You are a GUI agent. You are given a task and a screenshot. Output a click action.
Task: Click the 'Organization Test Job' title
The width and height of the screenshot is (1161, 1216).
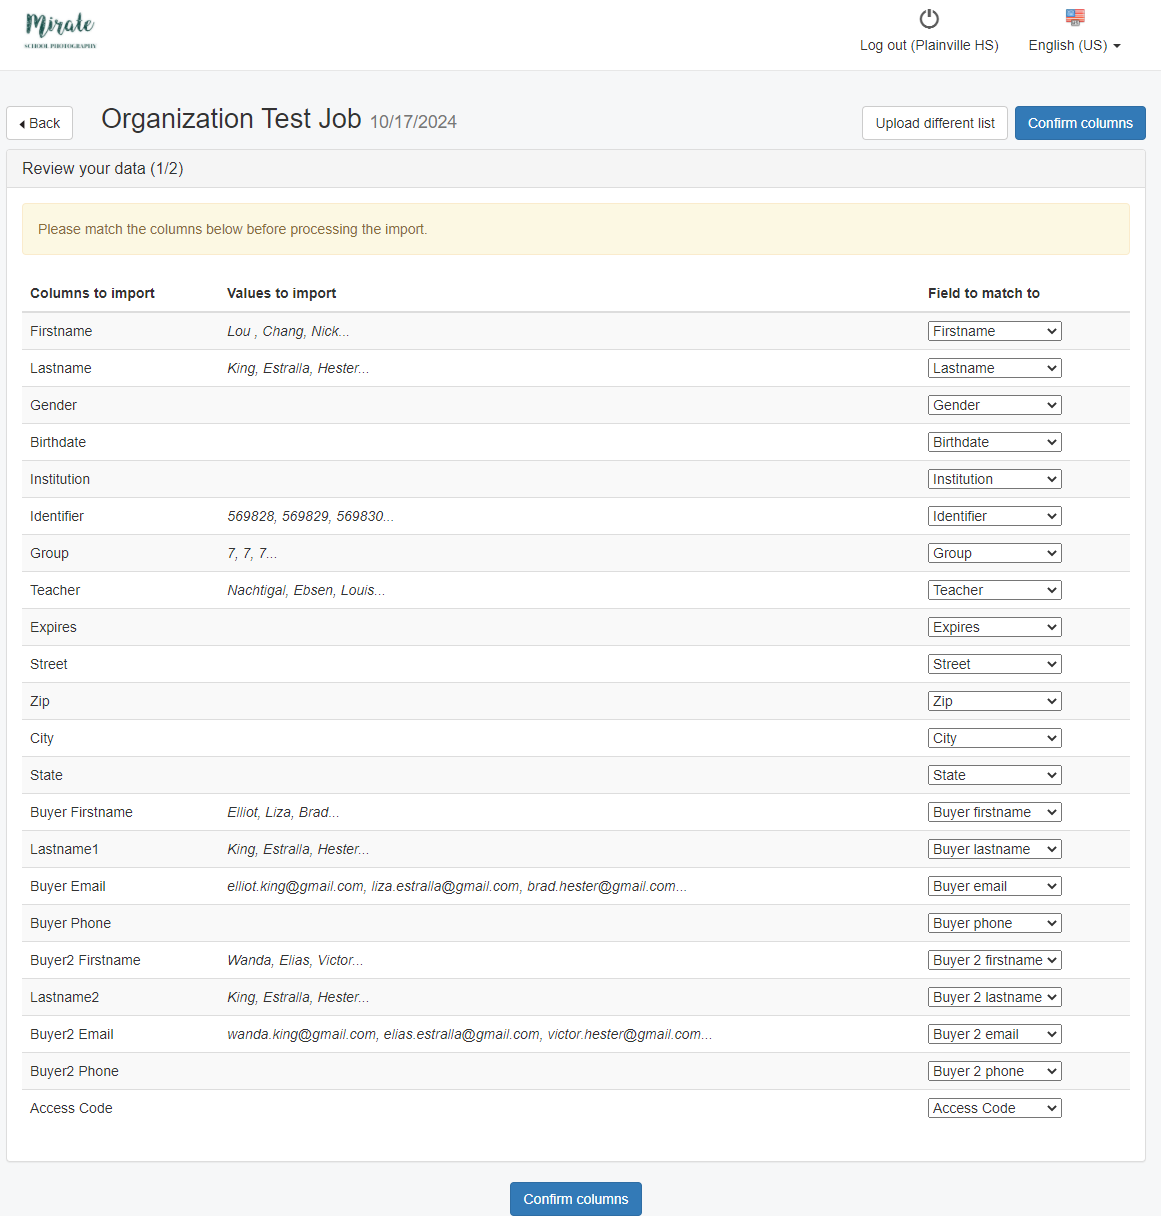point(231,119)
